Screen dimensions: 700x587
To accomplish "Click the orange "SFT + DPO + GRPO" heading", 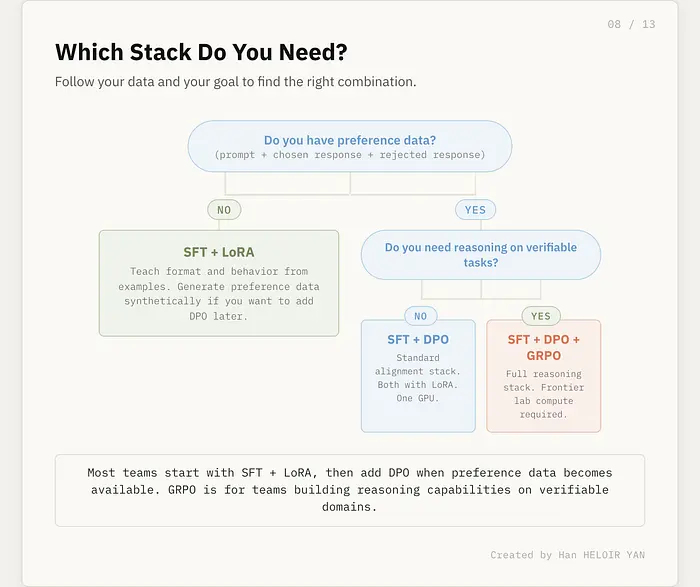I will [x=543, y=347].
